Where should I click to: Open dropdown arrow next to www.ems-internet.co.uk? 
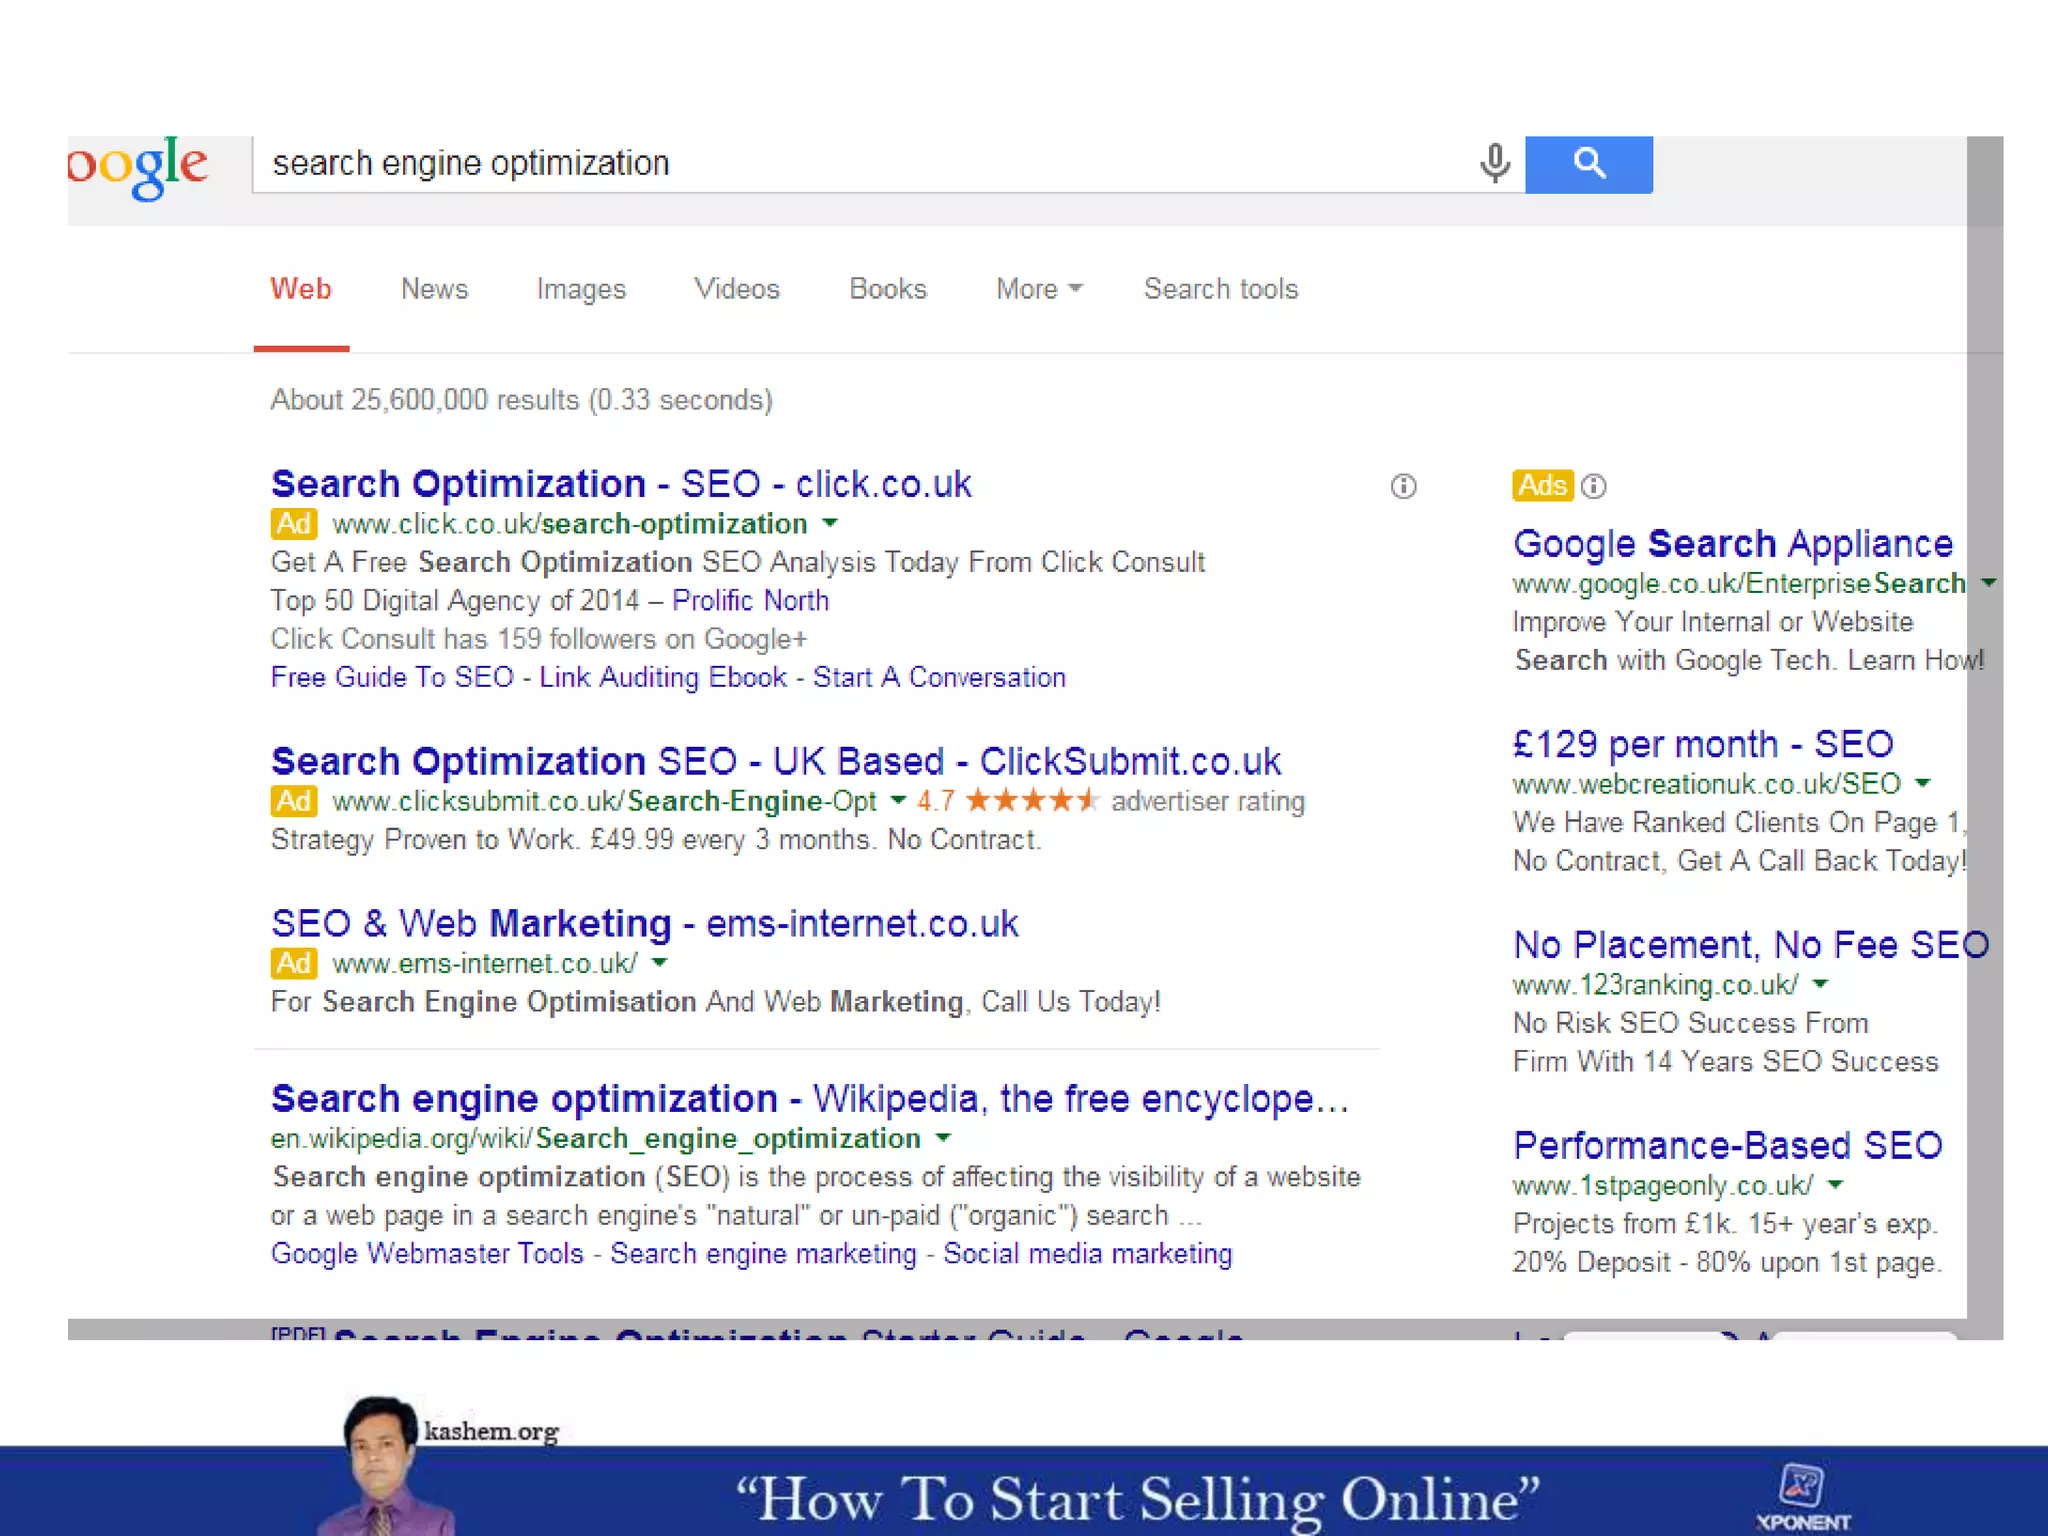pos(659,963)
